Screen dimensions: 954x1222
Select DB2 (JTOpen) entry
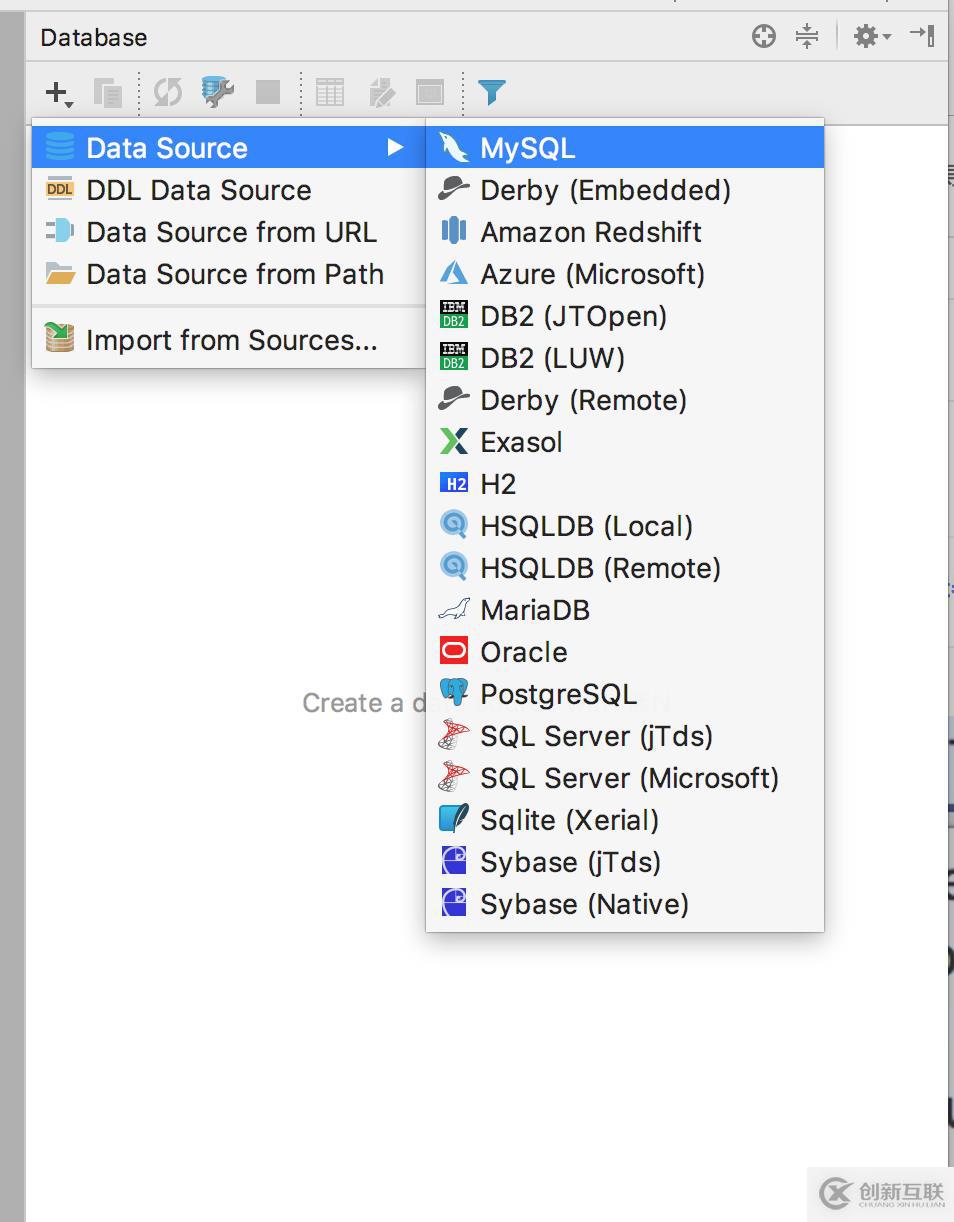tap(625, 316)
